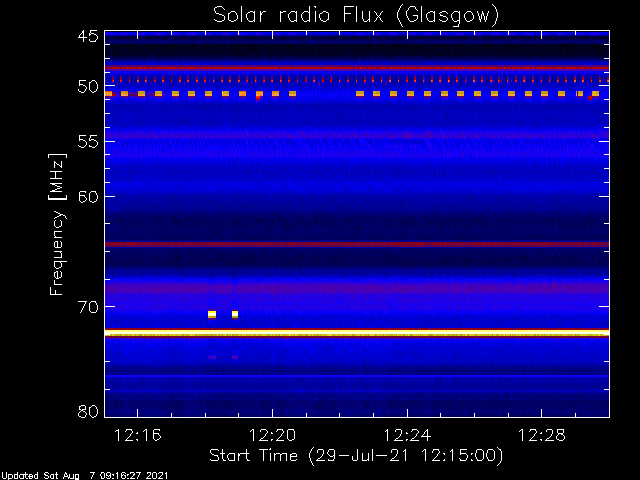The image size is (640, 480).
Task: Click the "Start Time (29-Jul-21 12:15:00)" axis title
Action: tap(356, 456)
